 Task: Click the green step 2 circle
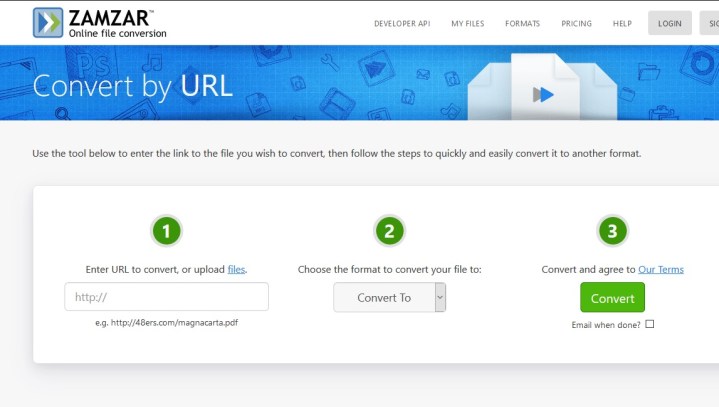click(x=389, y=231)
